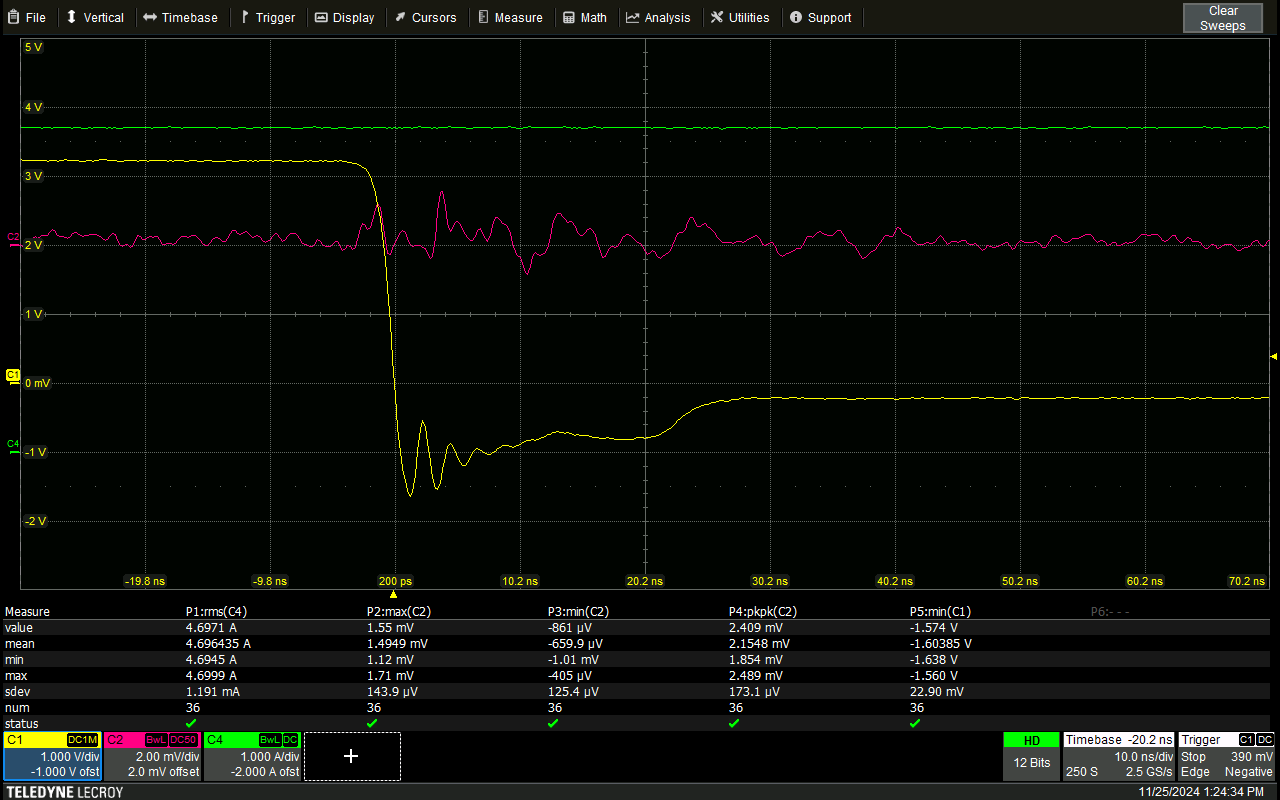Open the Analysis menu
The height and width of the screenshot is (800, 1280).
pos(658,17)
